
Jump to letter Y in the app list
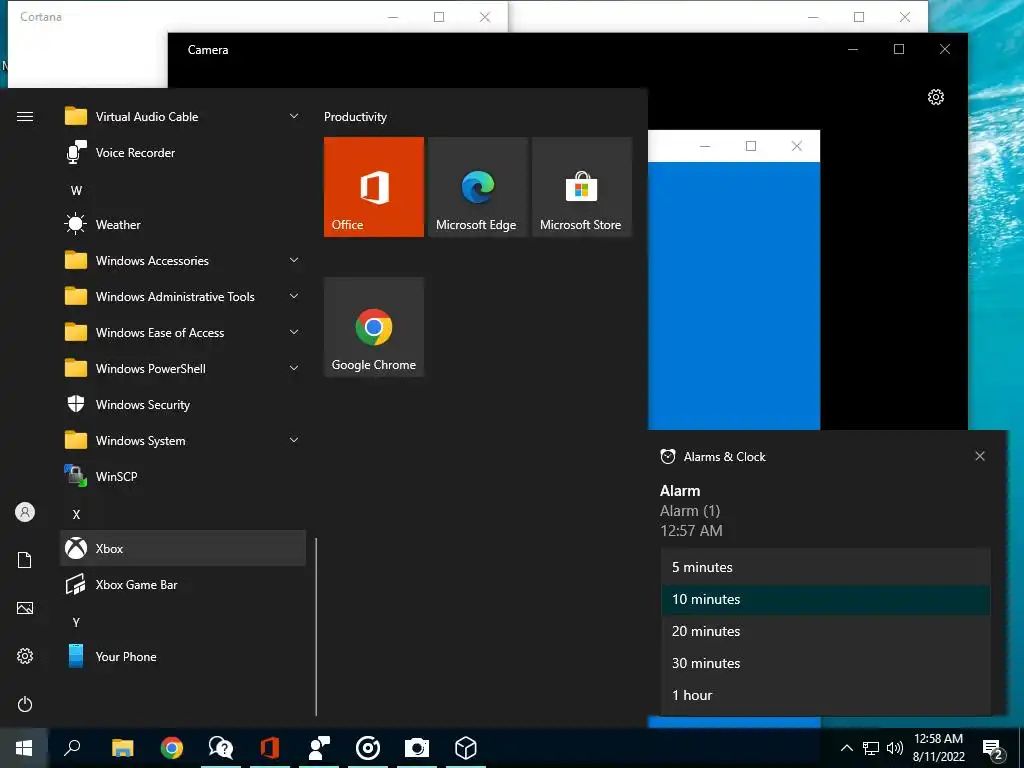tap(76, 622)
